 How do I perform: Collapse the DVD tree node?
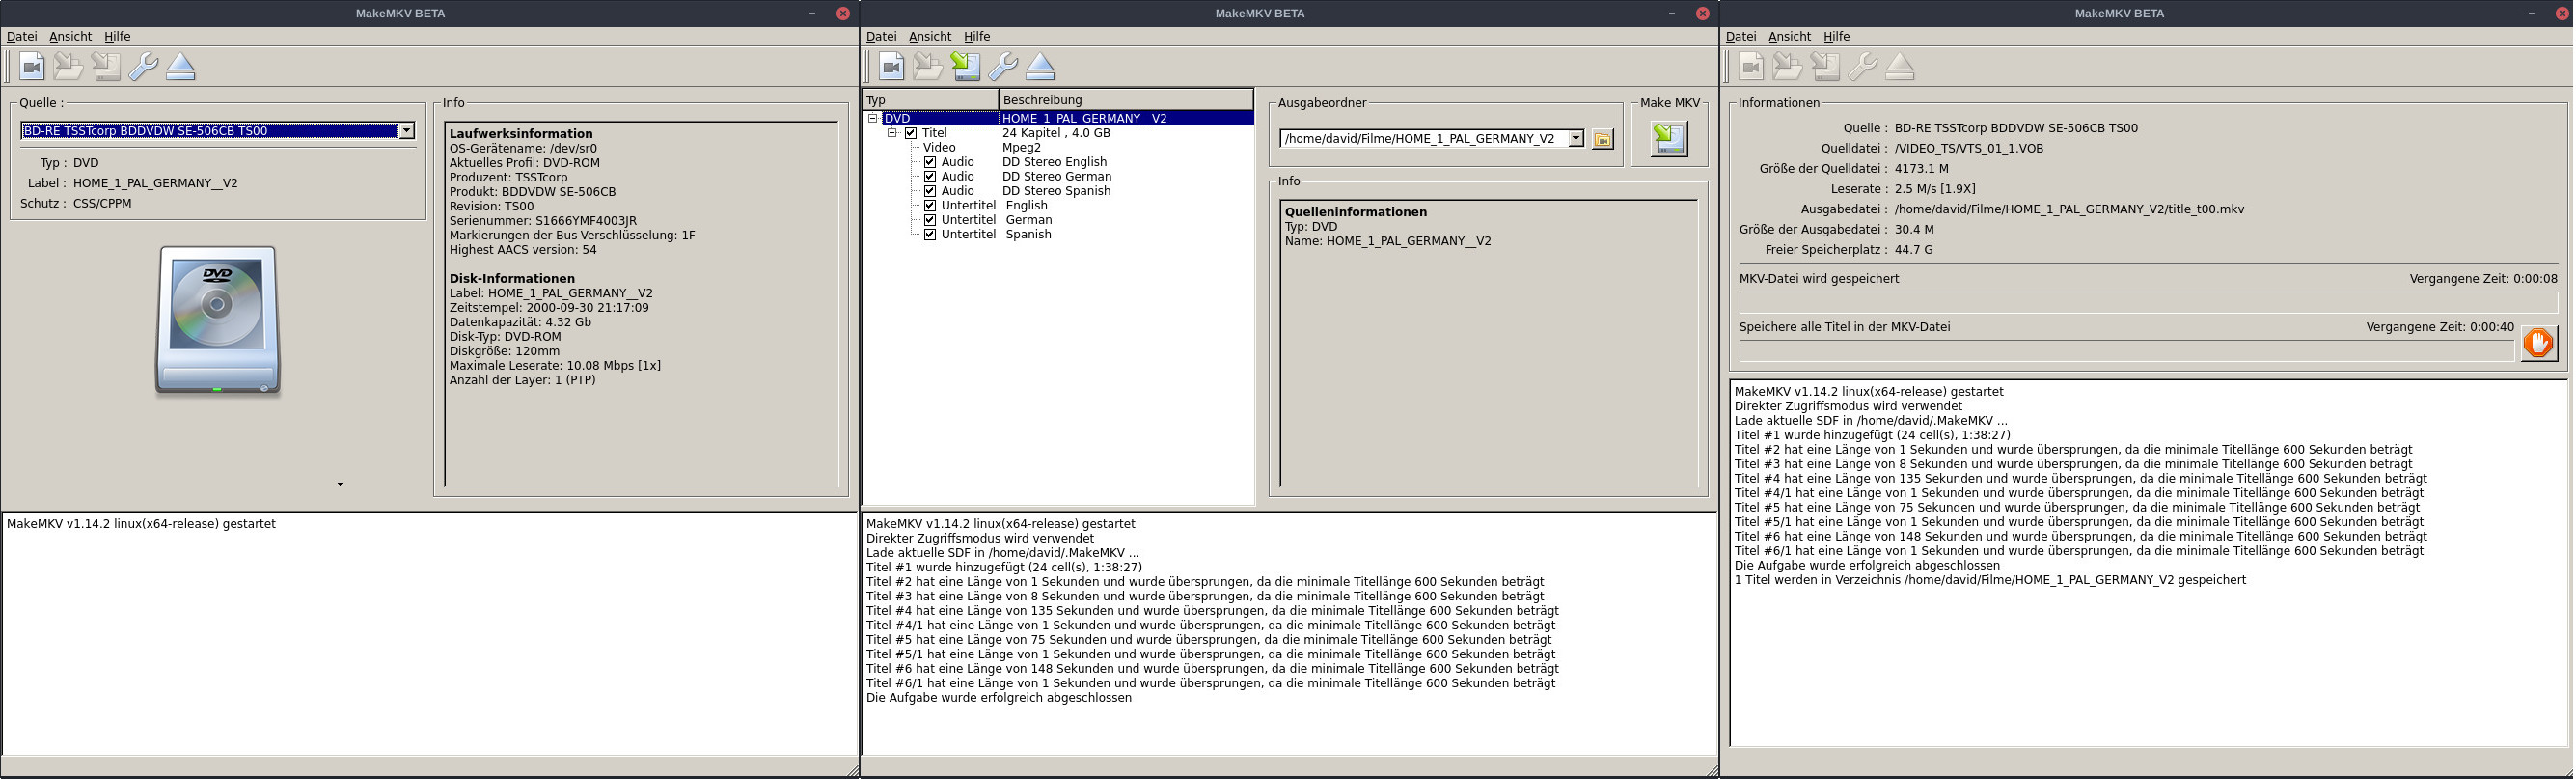coord(873,118)
